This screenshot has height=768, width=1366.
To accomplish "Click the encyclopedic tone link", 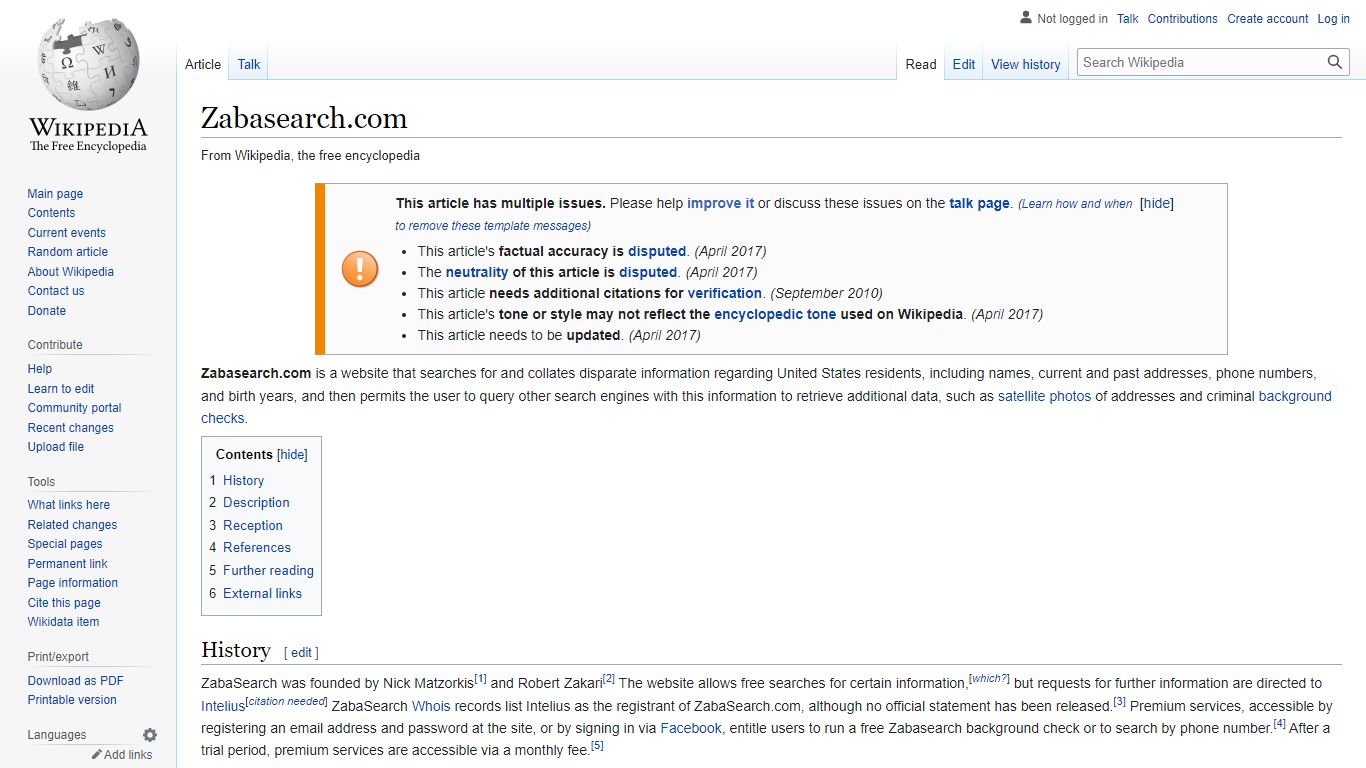I will click(x=775, y=314).
